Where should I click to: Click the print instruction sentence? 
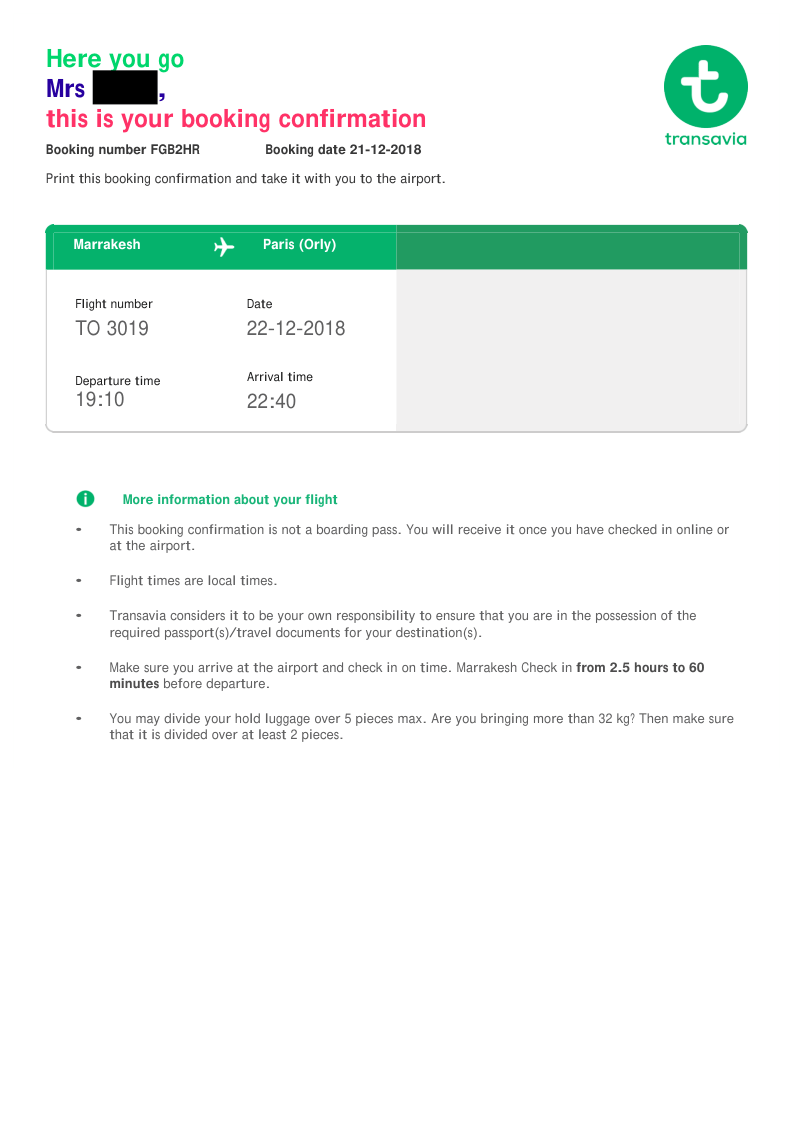click(x=245, y=179)
